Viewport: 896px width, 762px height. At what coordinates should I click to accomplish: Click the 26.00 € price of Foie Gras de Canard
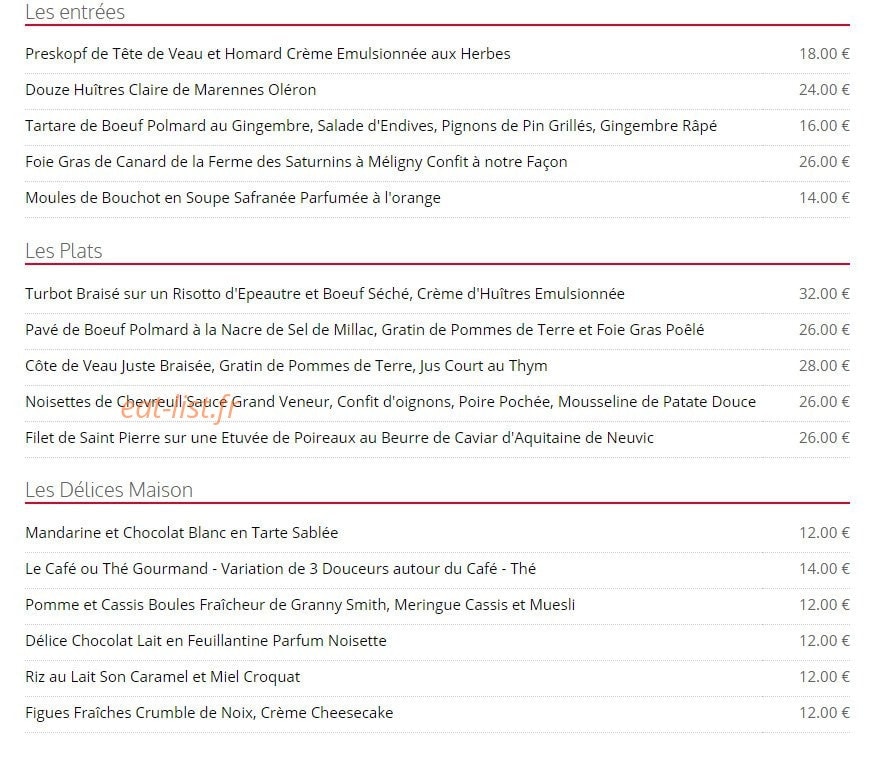pyautogui.click(x=824, y=162)
